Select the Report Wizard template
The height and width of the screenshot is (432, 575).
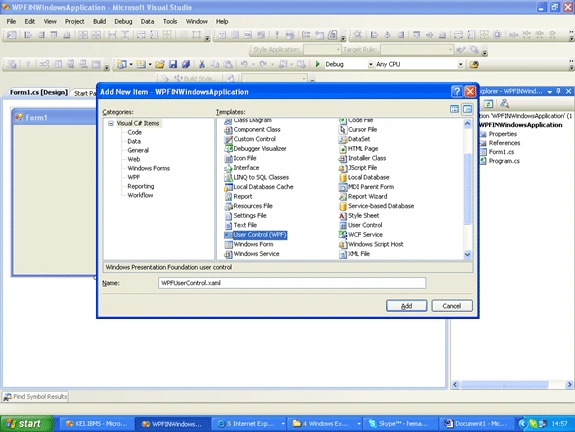(363, 196)
